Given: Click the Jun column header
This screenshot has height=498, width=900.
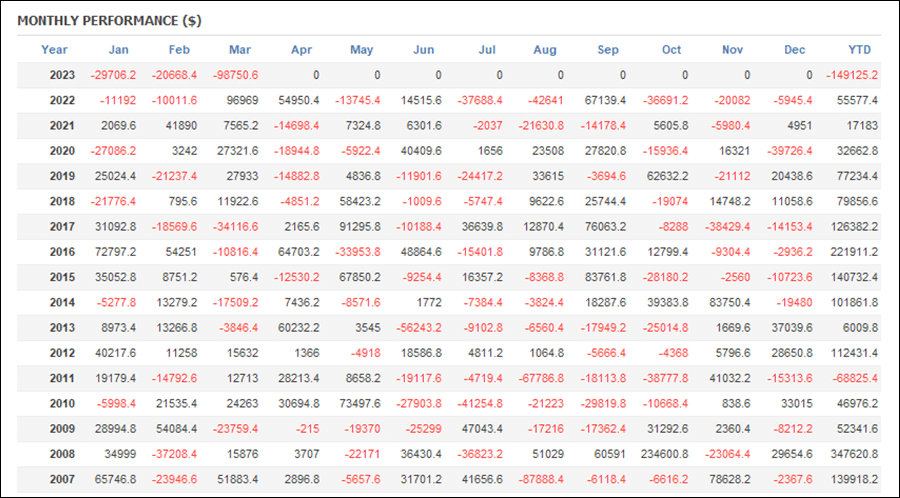Looking at the screenshot, I should coord(424,50).
